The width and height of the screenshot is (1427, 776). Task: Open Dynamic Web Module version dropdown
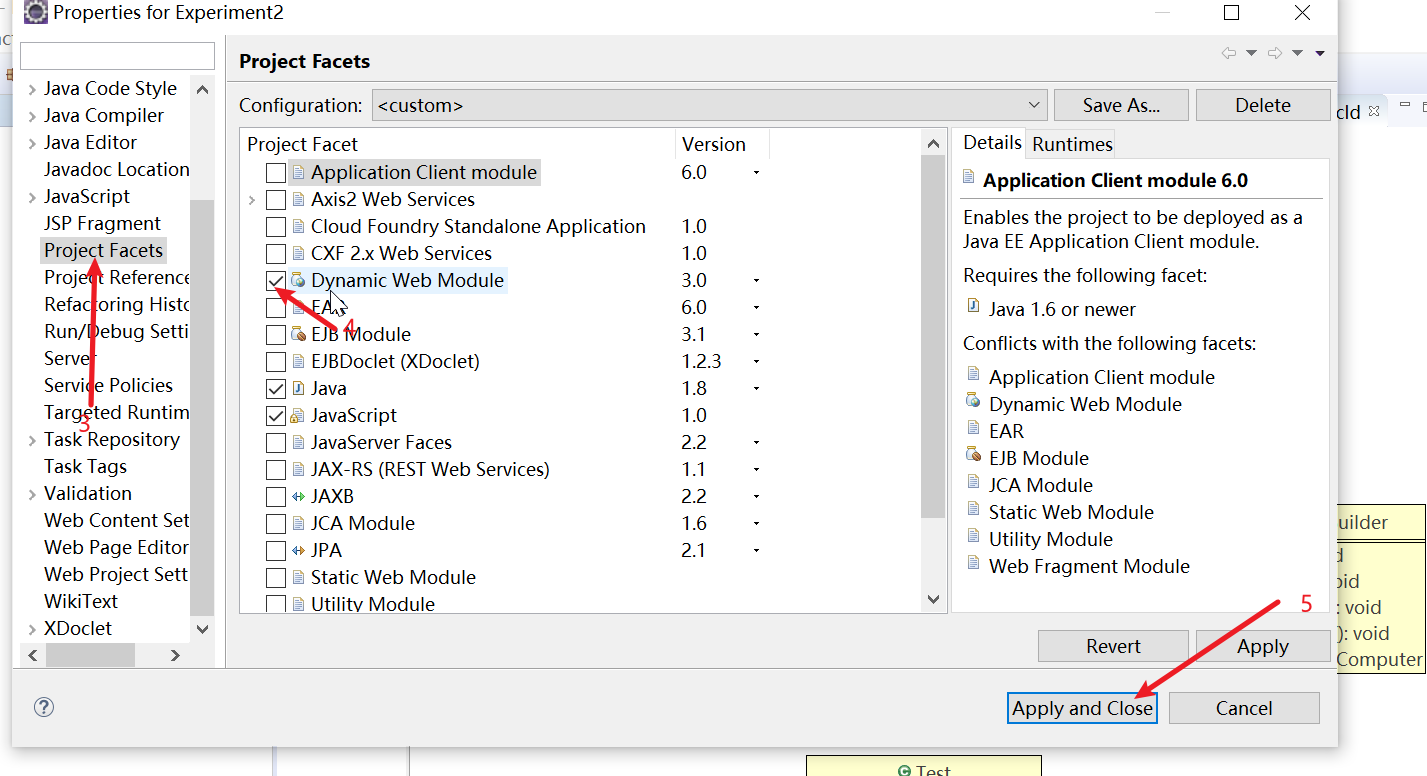click(756, 281)
